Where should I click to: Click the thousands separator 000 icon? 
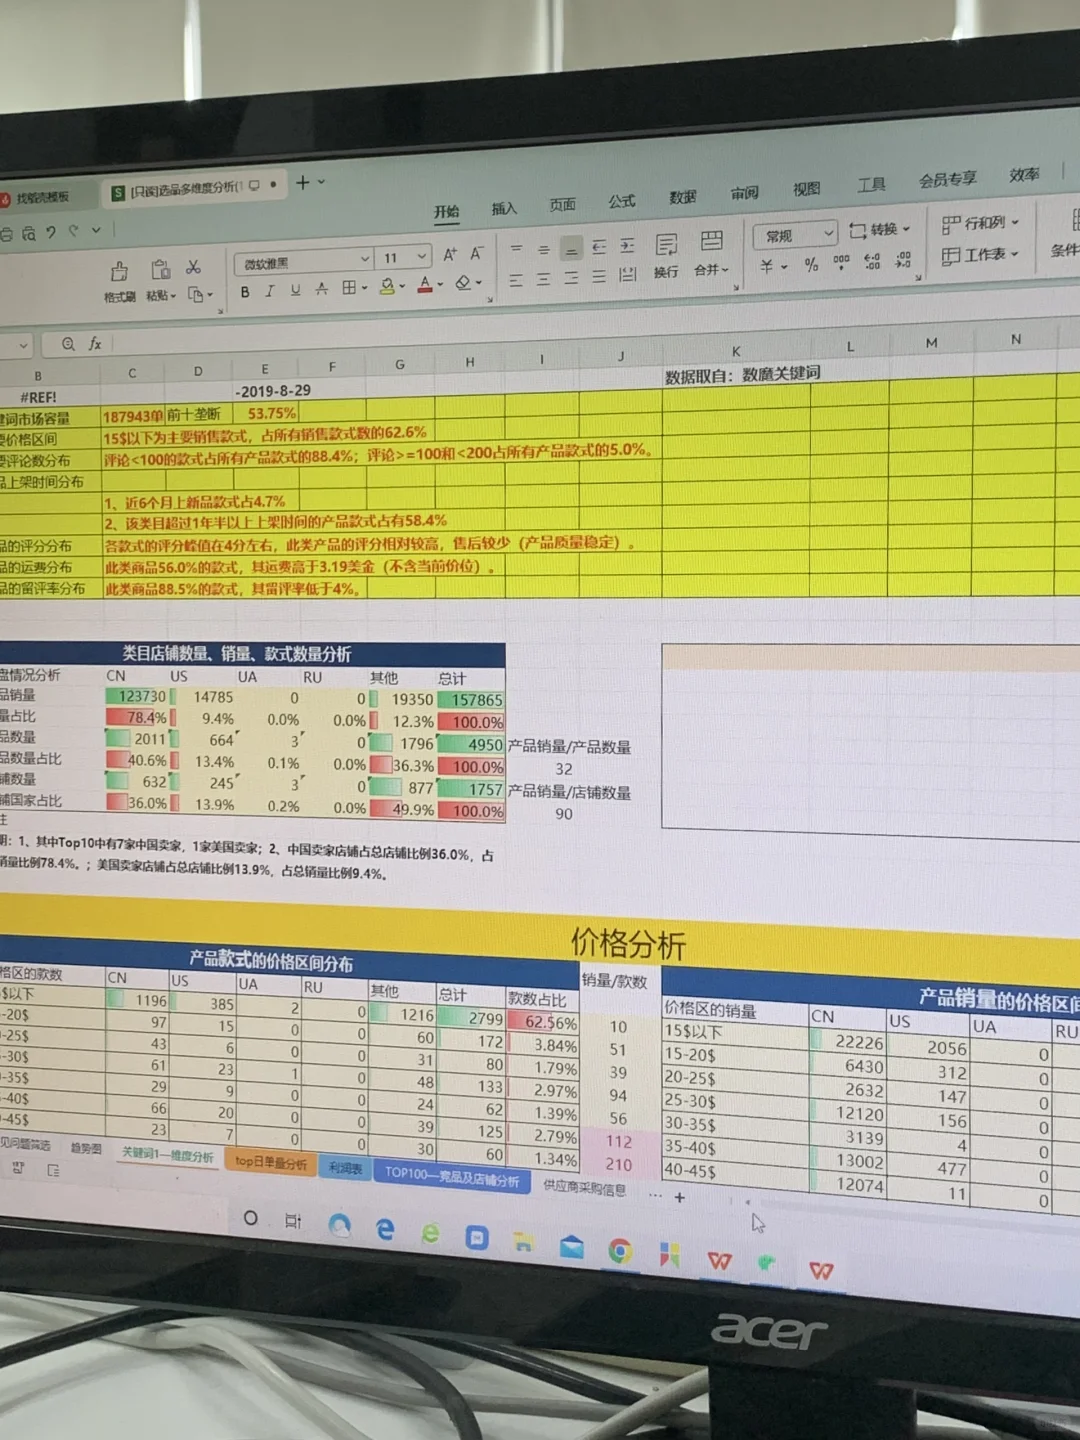tap(841, 262)
